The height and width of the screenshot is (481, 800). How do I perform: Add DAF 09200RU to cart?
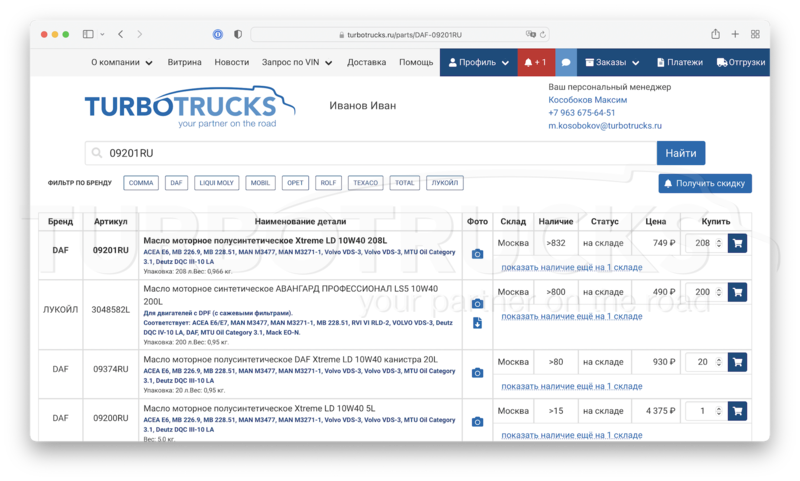pyautogui.click(x=737, y=411)
